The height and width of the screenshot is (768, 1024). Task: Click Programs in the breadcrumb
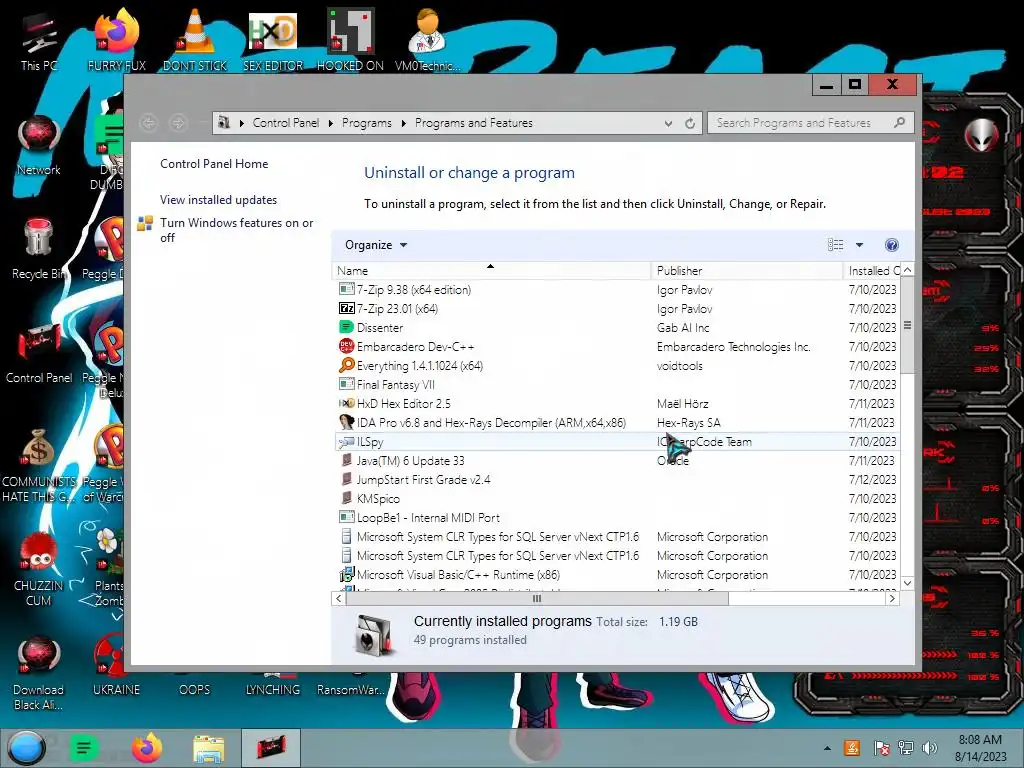point(366,123)
